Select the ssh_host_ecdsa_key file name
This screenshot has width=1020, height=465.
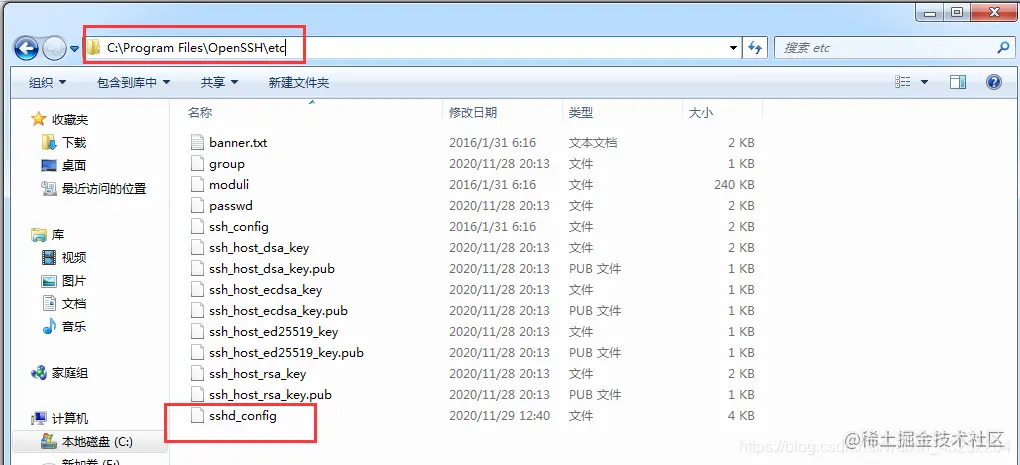coord(266,289)
